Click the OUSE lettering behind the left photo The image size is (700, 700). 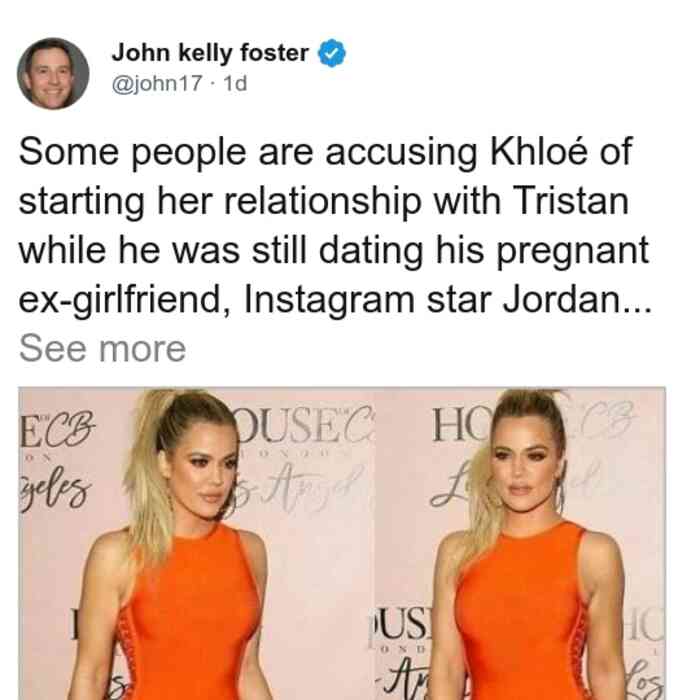pyautogui.click(x=306, y=425)
